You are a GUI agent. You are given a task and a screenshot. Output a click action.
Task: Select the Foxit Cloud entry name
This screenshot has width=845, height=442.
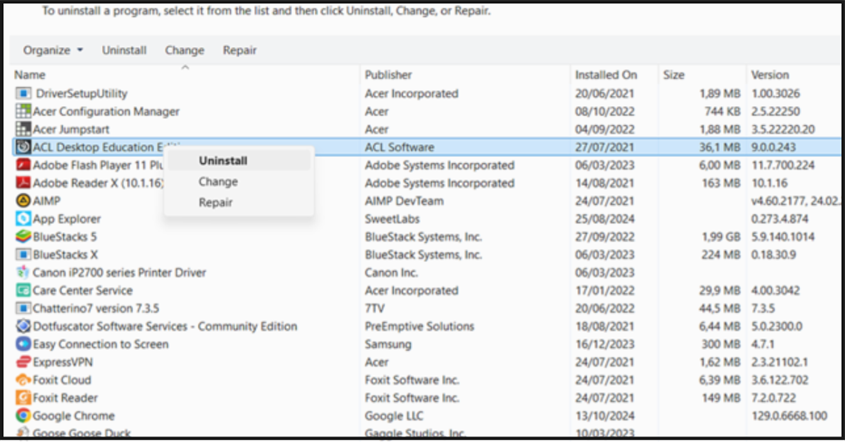pyautogui.click(x=62, y=379)
